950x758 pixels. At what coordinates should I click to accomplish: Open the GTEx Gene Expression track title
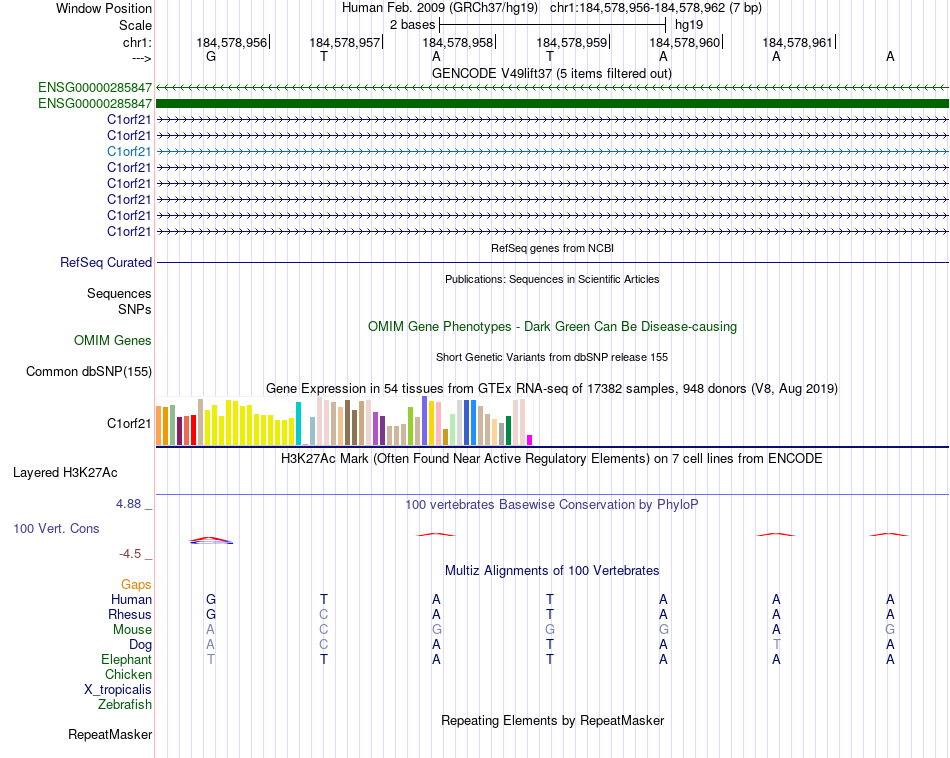552,388
